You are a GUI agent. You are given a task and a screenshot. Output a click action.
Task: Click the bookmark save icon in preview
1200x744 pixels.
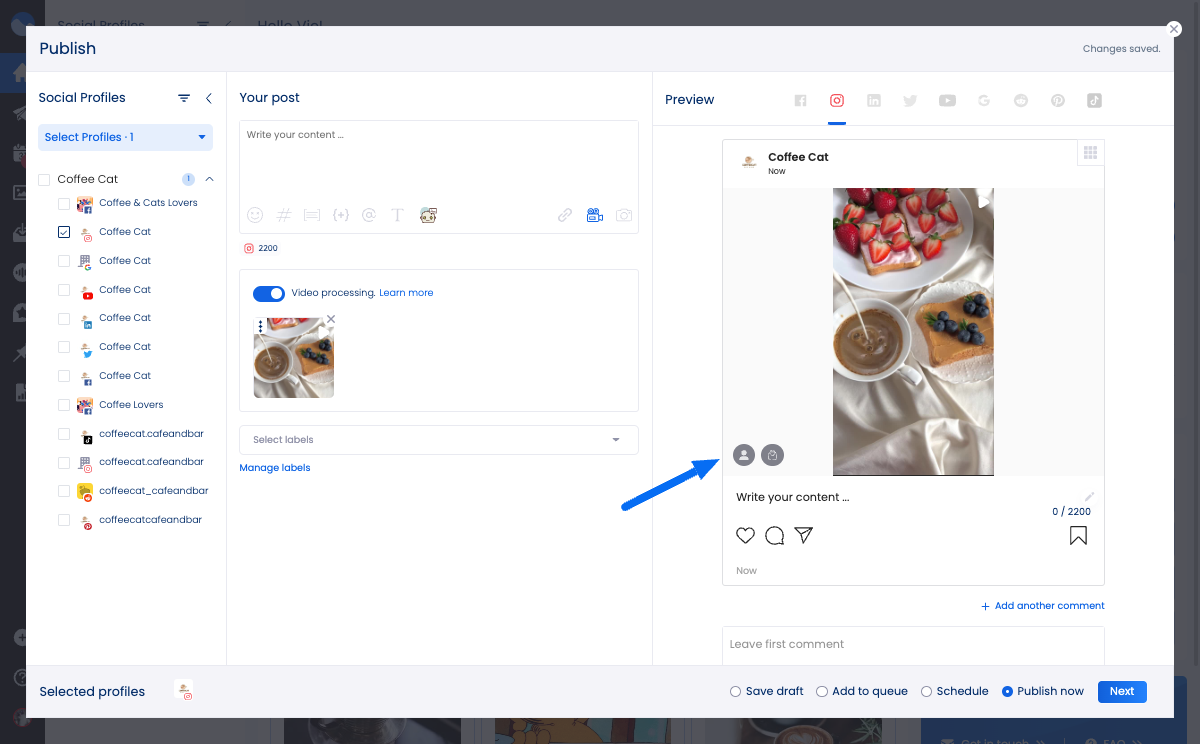(1078, 536)
